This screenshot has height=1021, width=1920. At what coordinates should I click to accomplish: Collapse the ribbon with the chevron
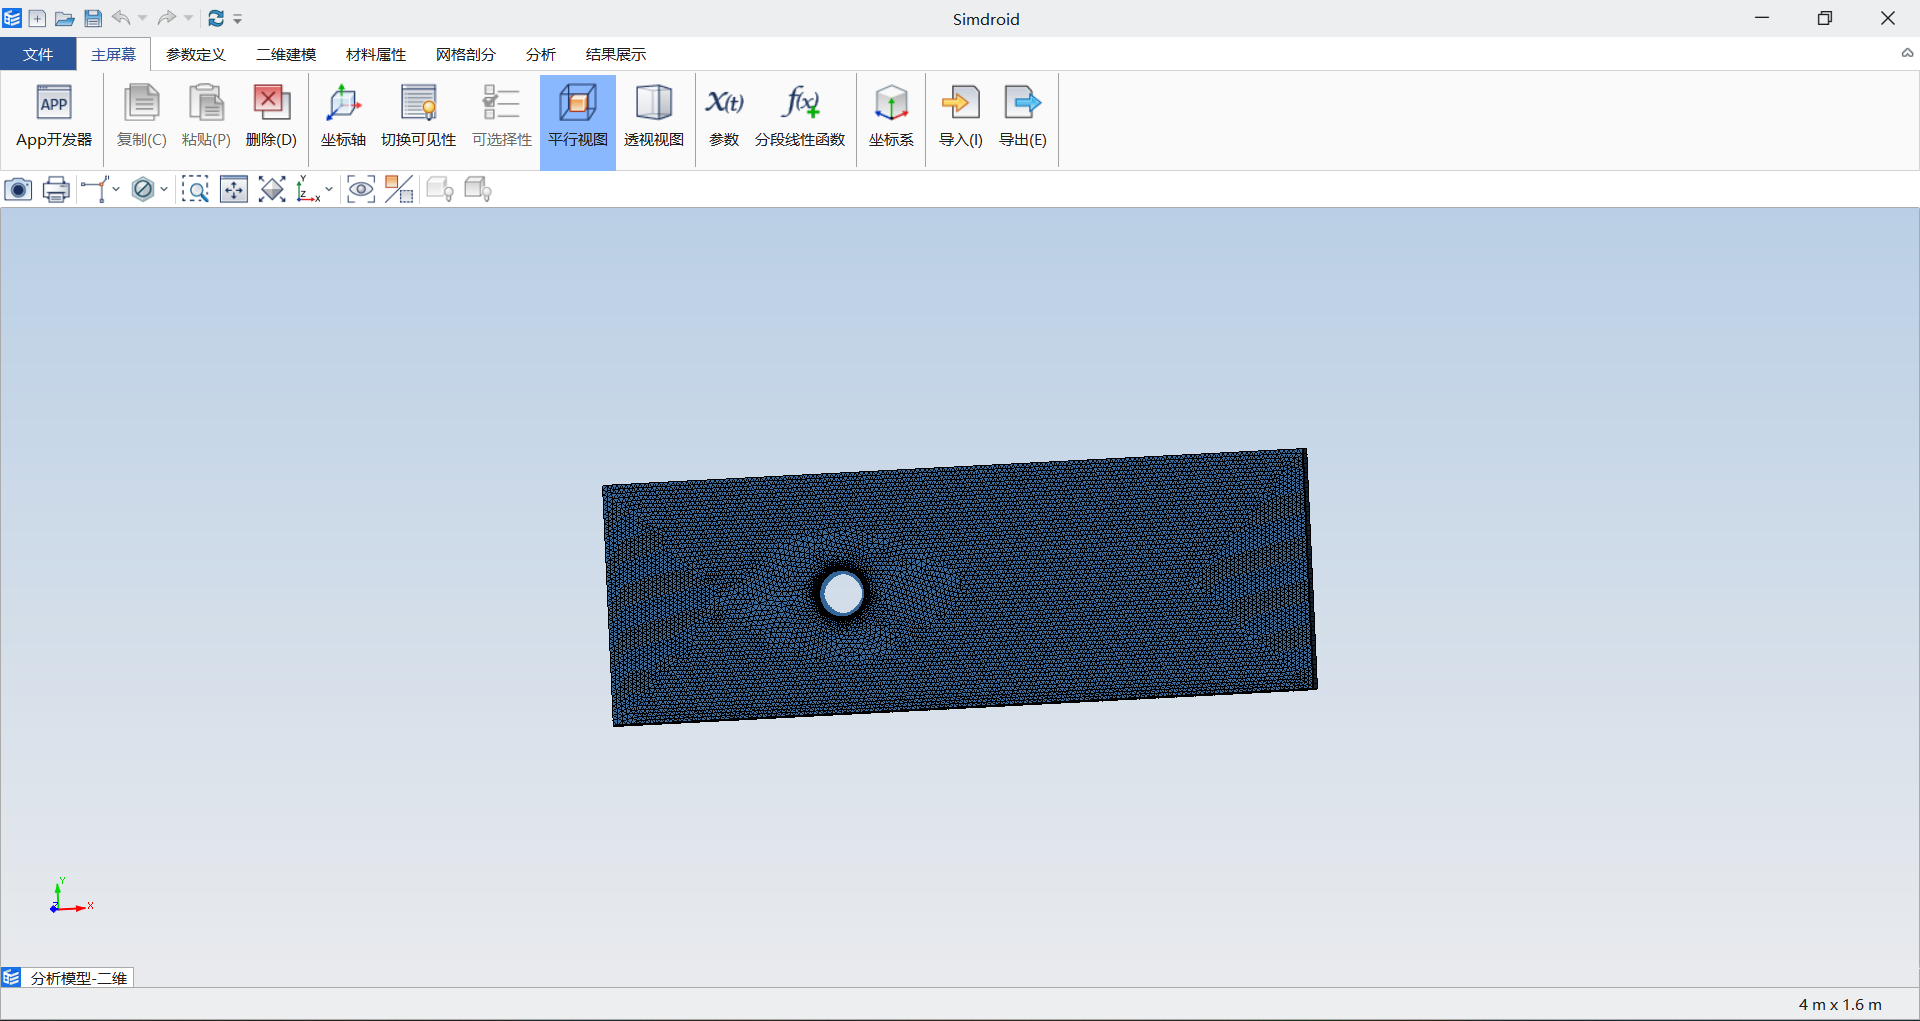pos(1907,53)
